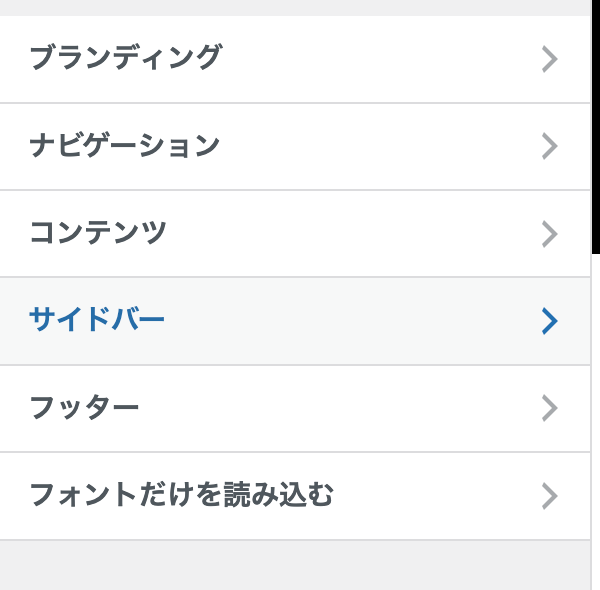Click the scrollbar track below the thumb
Image resolution: width=600 pixels, height=590 pixels.
[x=596, y=421]
